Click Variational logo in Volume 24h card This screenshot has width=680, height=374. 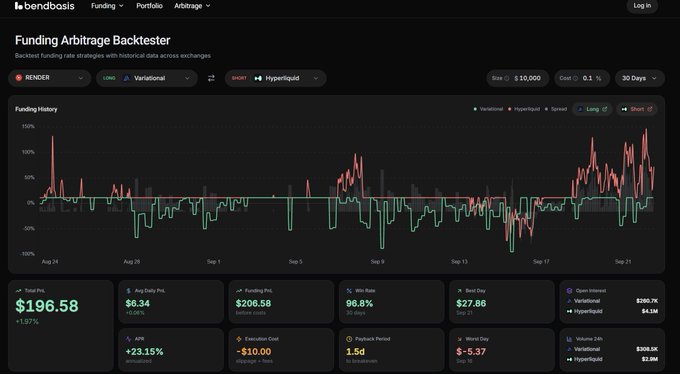click(x=569, y=349)
